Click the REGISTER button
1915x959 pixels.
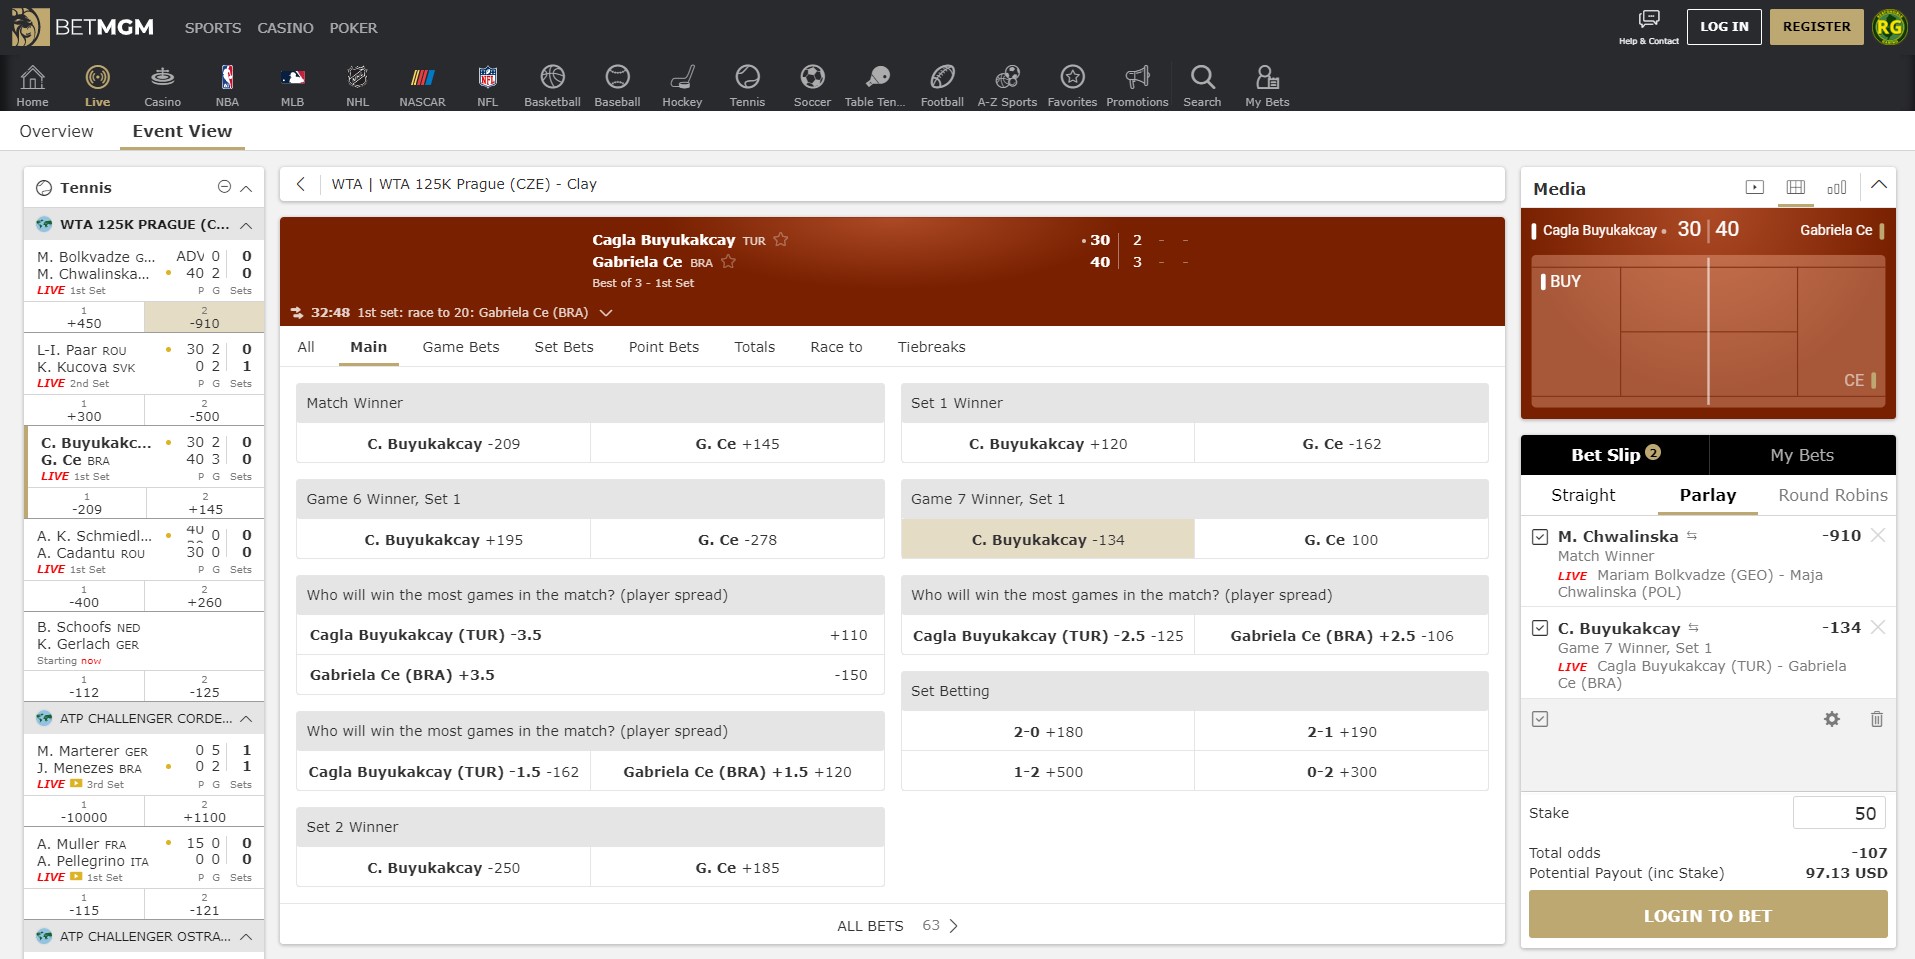pyautogui.click(x=1816, y=27)
